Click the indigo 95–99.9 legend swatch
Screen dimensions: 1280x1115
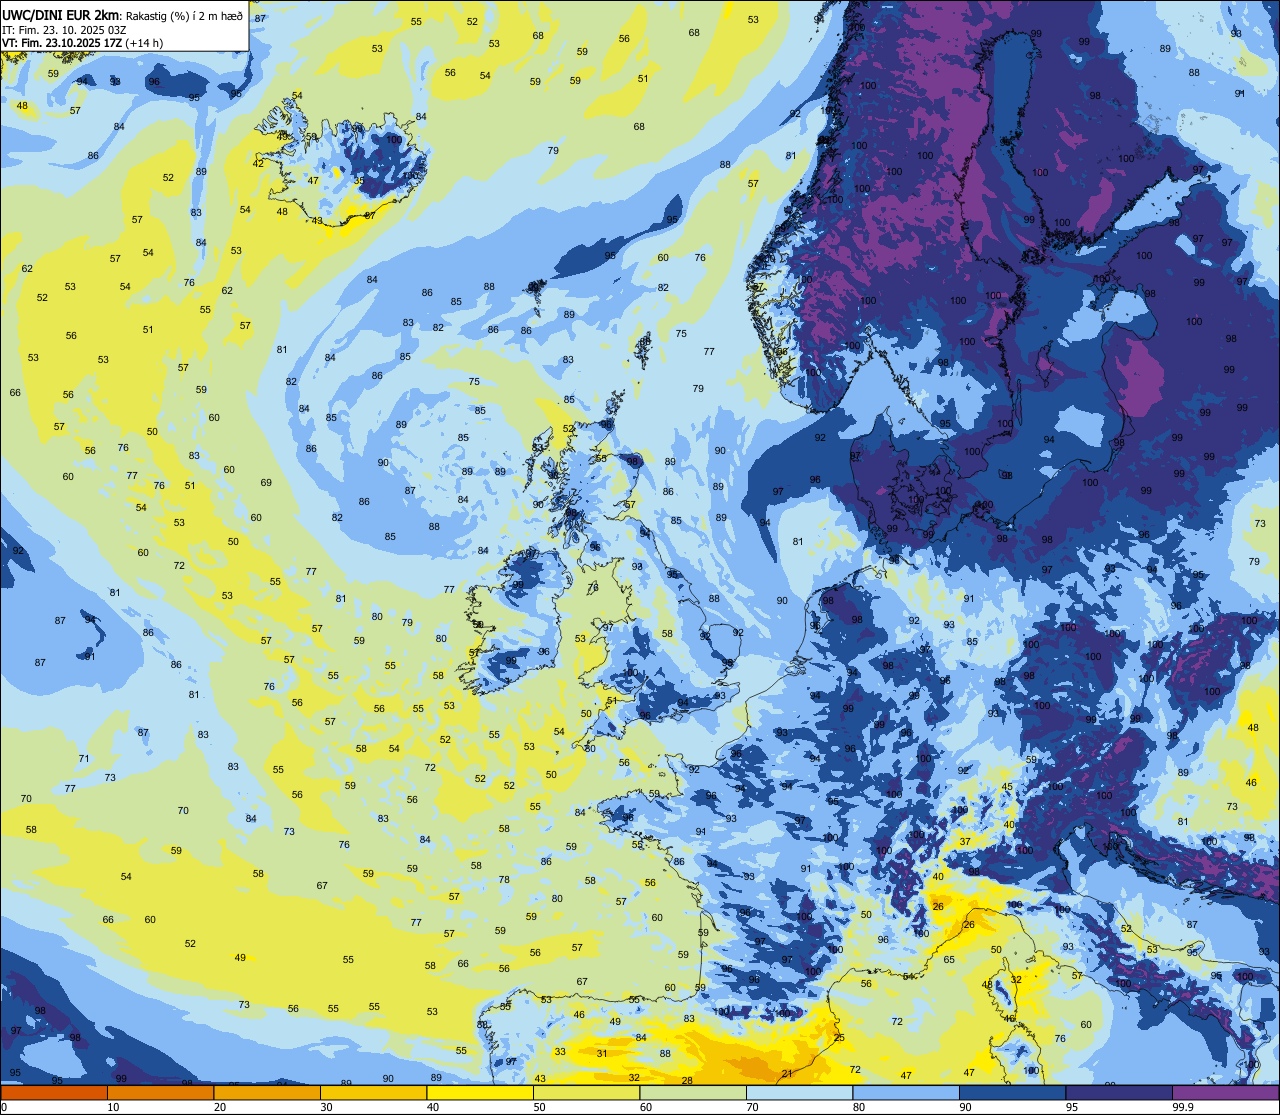click(1119, 1093)
